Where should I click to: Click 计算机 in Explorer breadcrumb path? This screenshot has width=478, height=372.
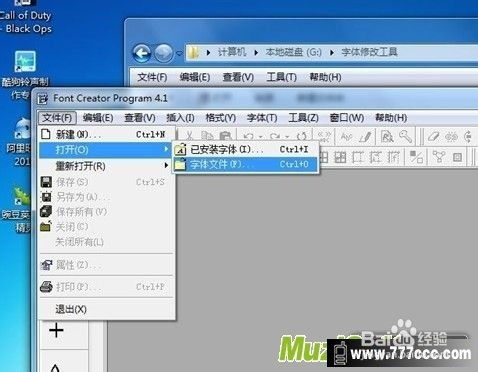pyautogui.click(x=232, y=52)
